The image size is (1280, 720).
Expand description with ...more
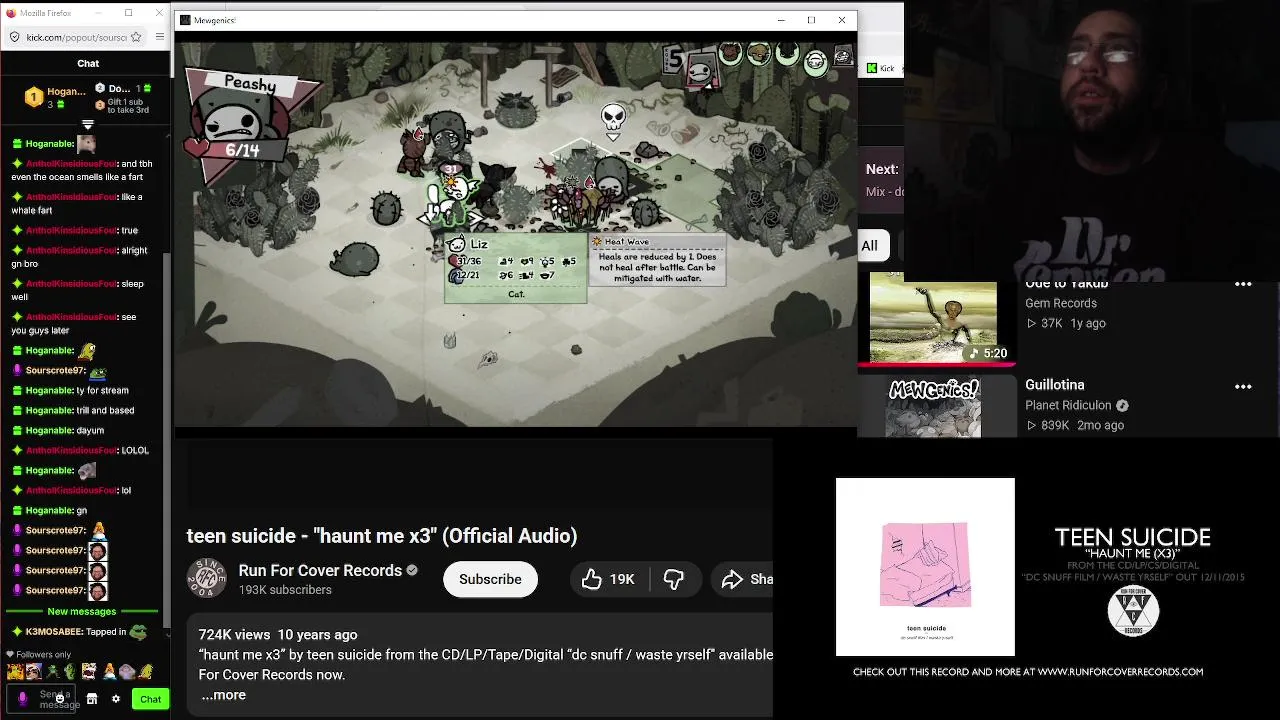(x=223, y=695)
